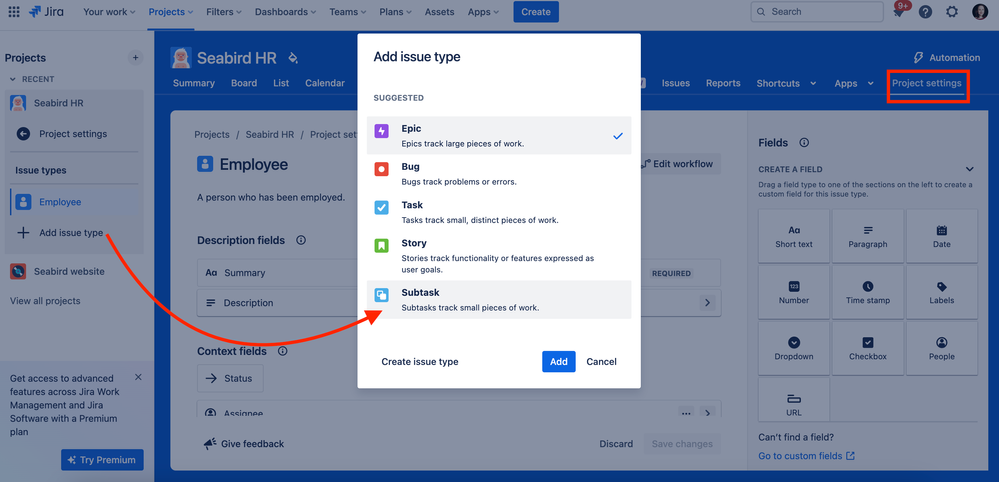Viewport: 999px width, 482px height.
Task: Switch to the List tab
Action: click(x=281, y=83)
